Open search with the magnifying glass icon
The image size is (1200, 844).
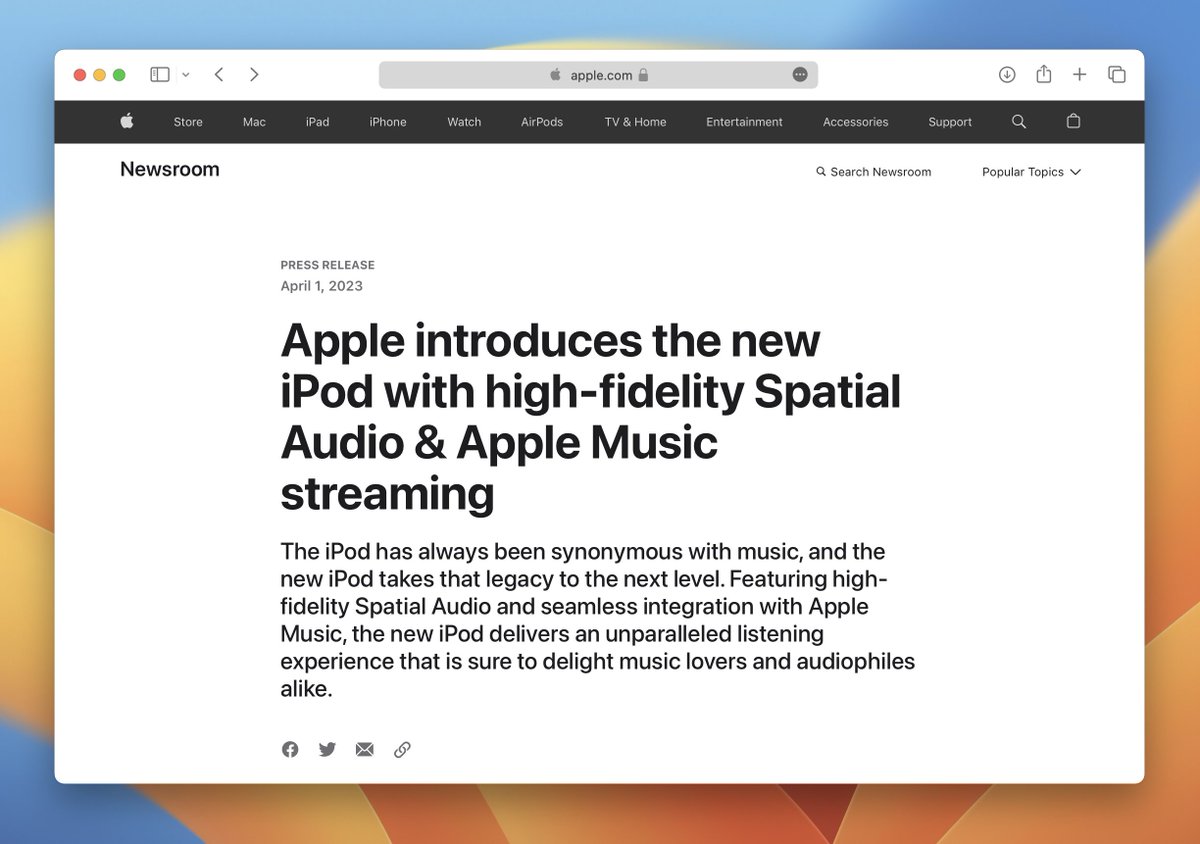click(x=1018, y=121)
